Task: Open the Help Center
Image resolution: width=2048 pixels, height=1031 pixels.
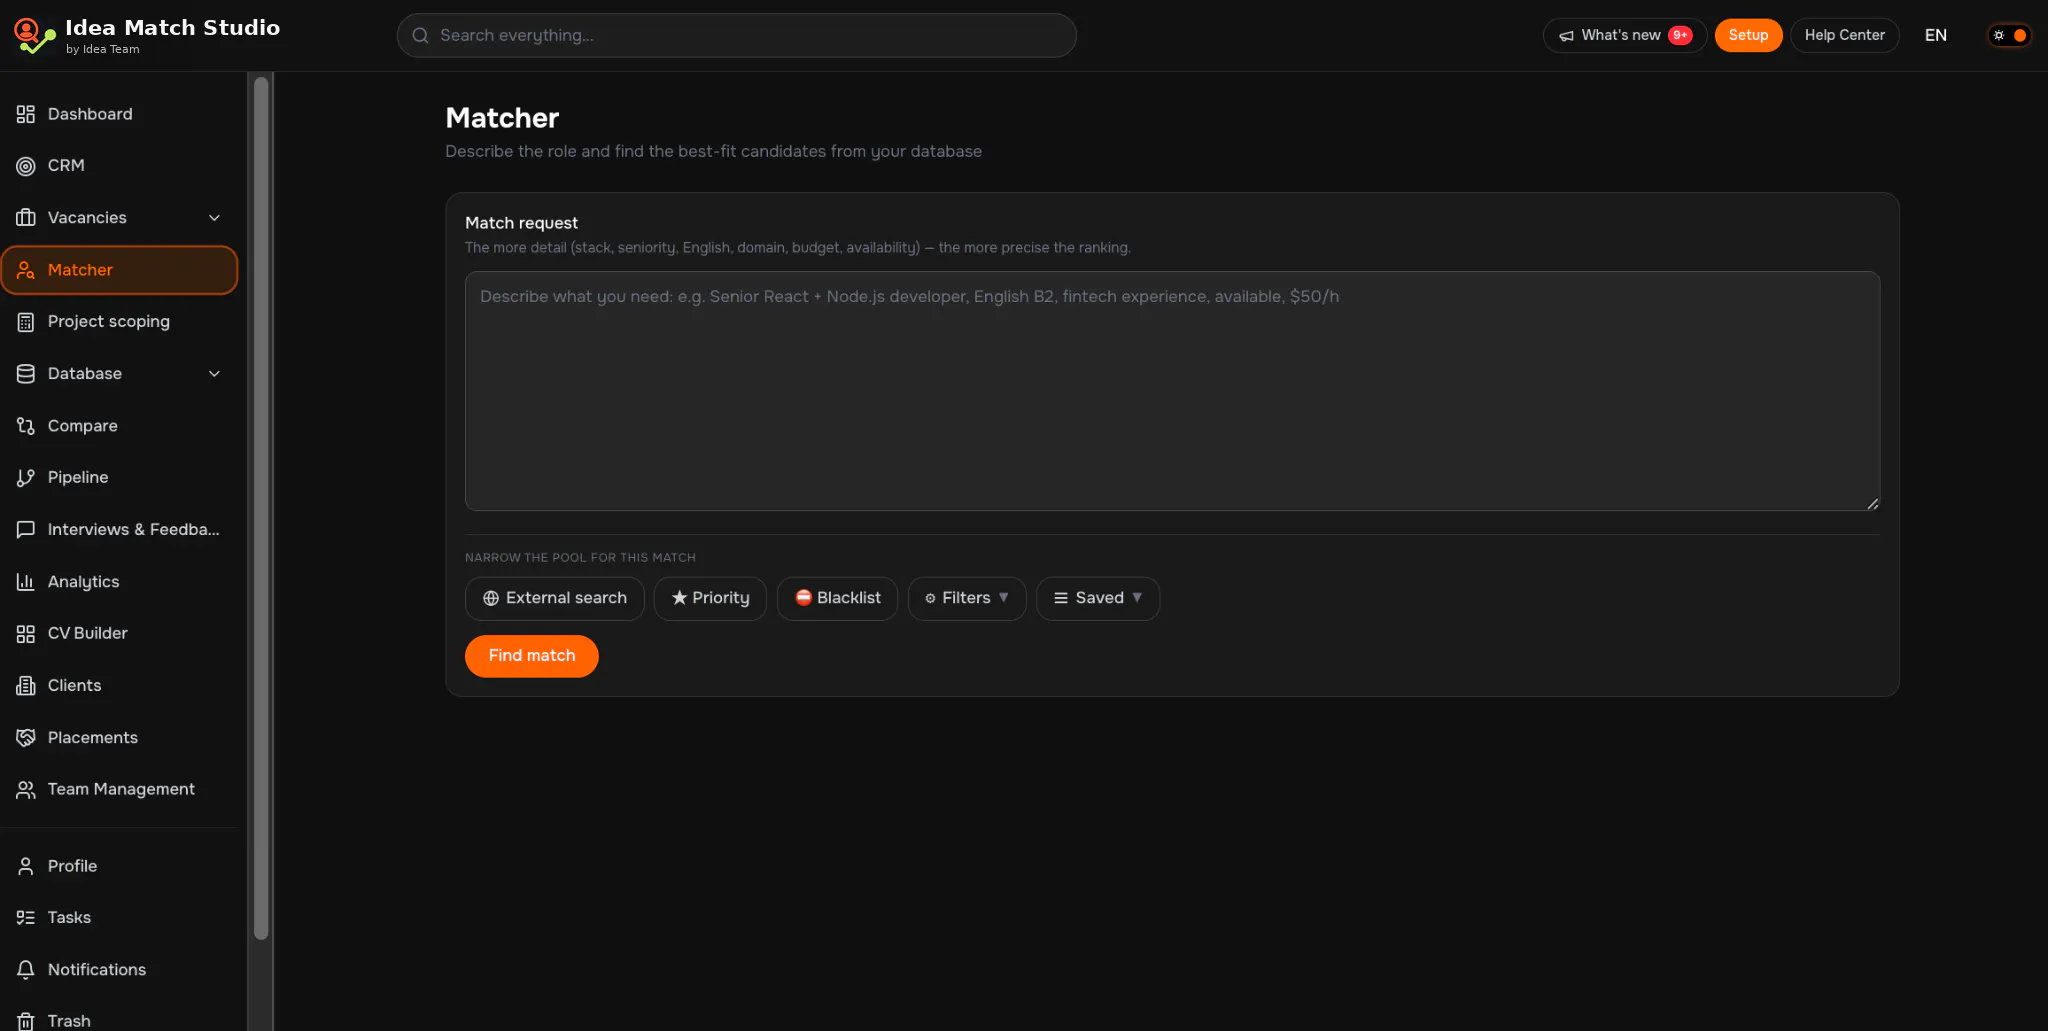Action: [x=1844, y=35]
